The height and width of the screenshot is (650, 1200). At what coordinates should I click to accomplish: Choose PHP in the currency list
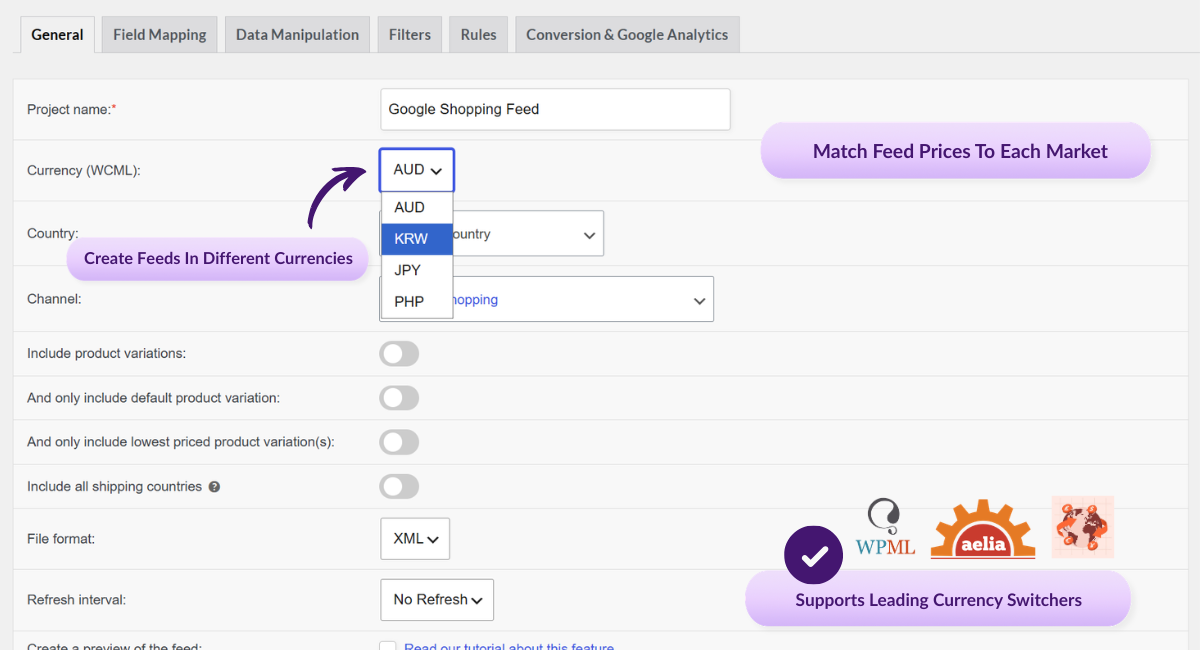(x=417, y=301)
